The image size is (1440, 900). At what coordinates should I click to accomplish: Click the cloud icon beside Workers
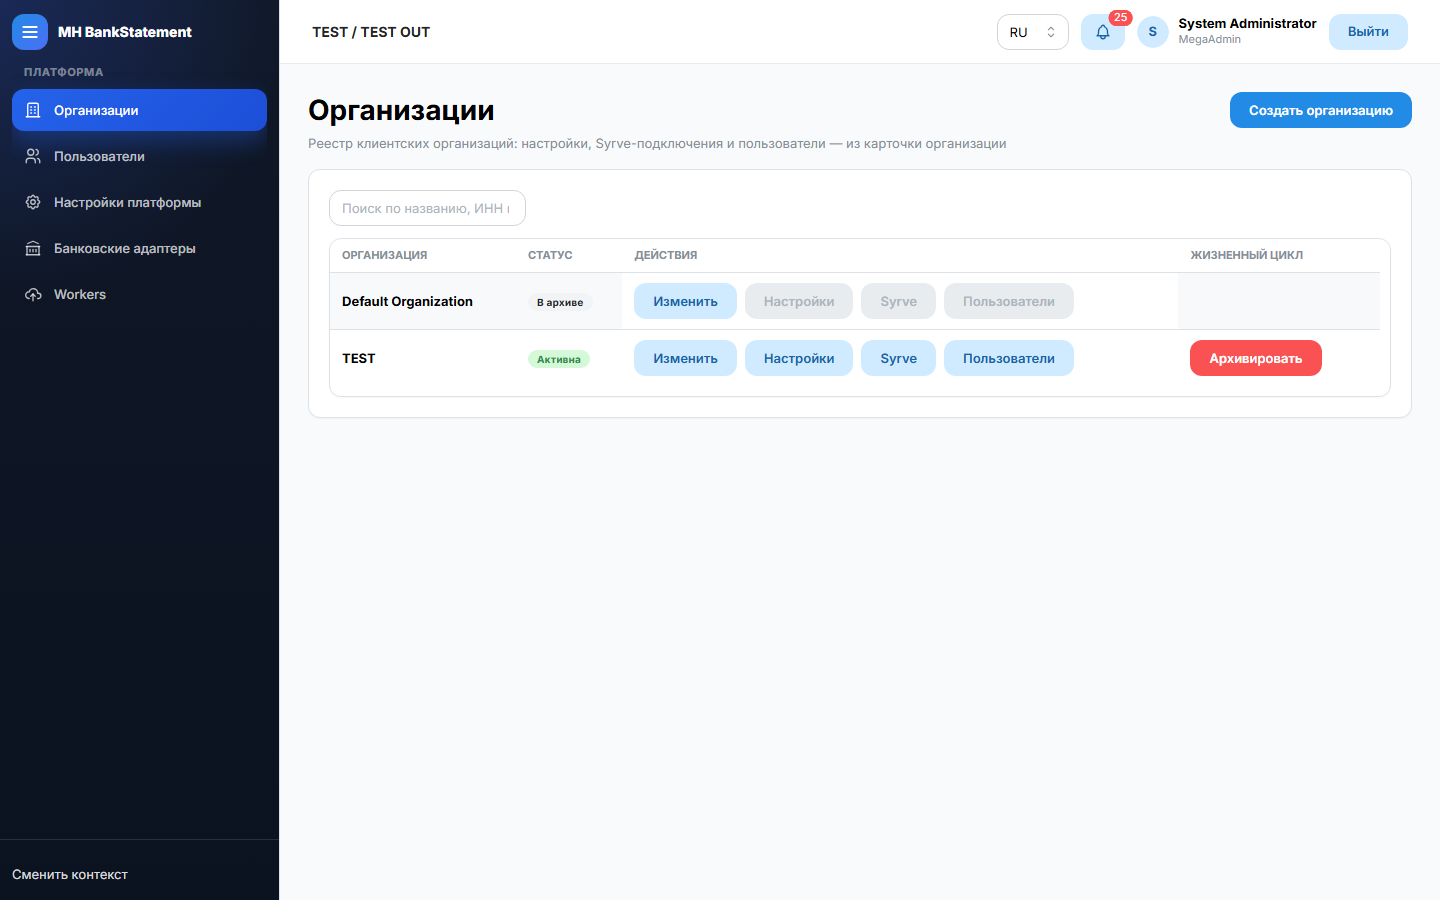pyautogui.click(x=33, y=294)
